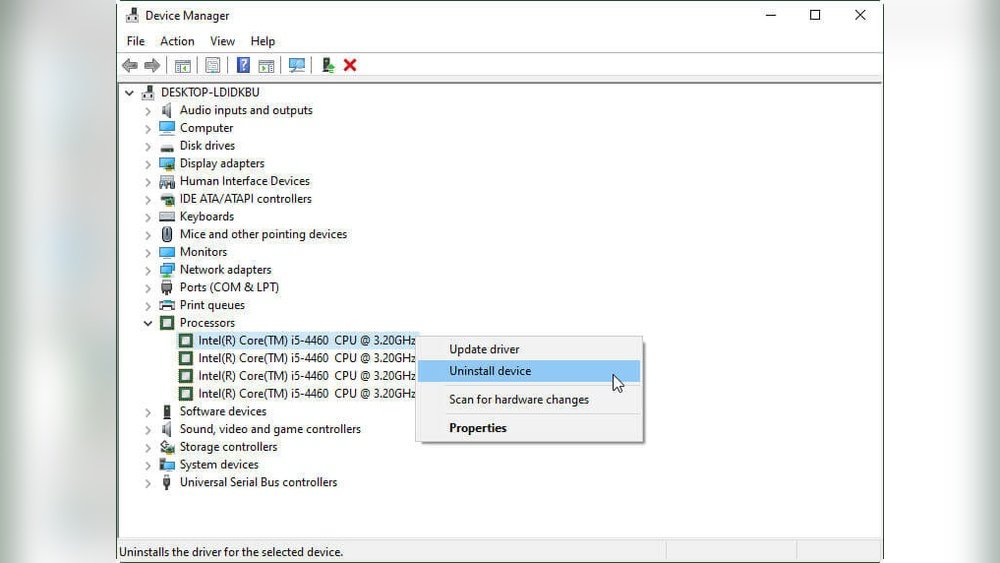
Task: Open Properties from the context menu
Action: (x=478, y=428)
